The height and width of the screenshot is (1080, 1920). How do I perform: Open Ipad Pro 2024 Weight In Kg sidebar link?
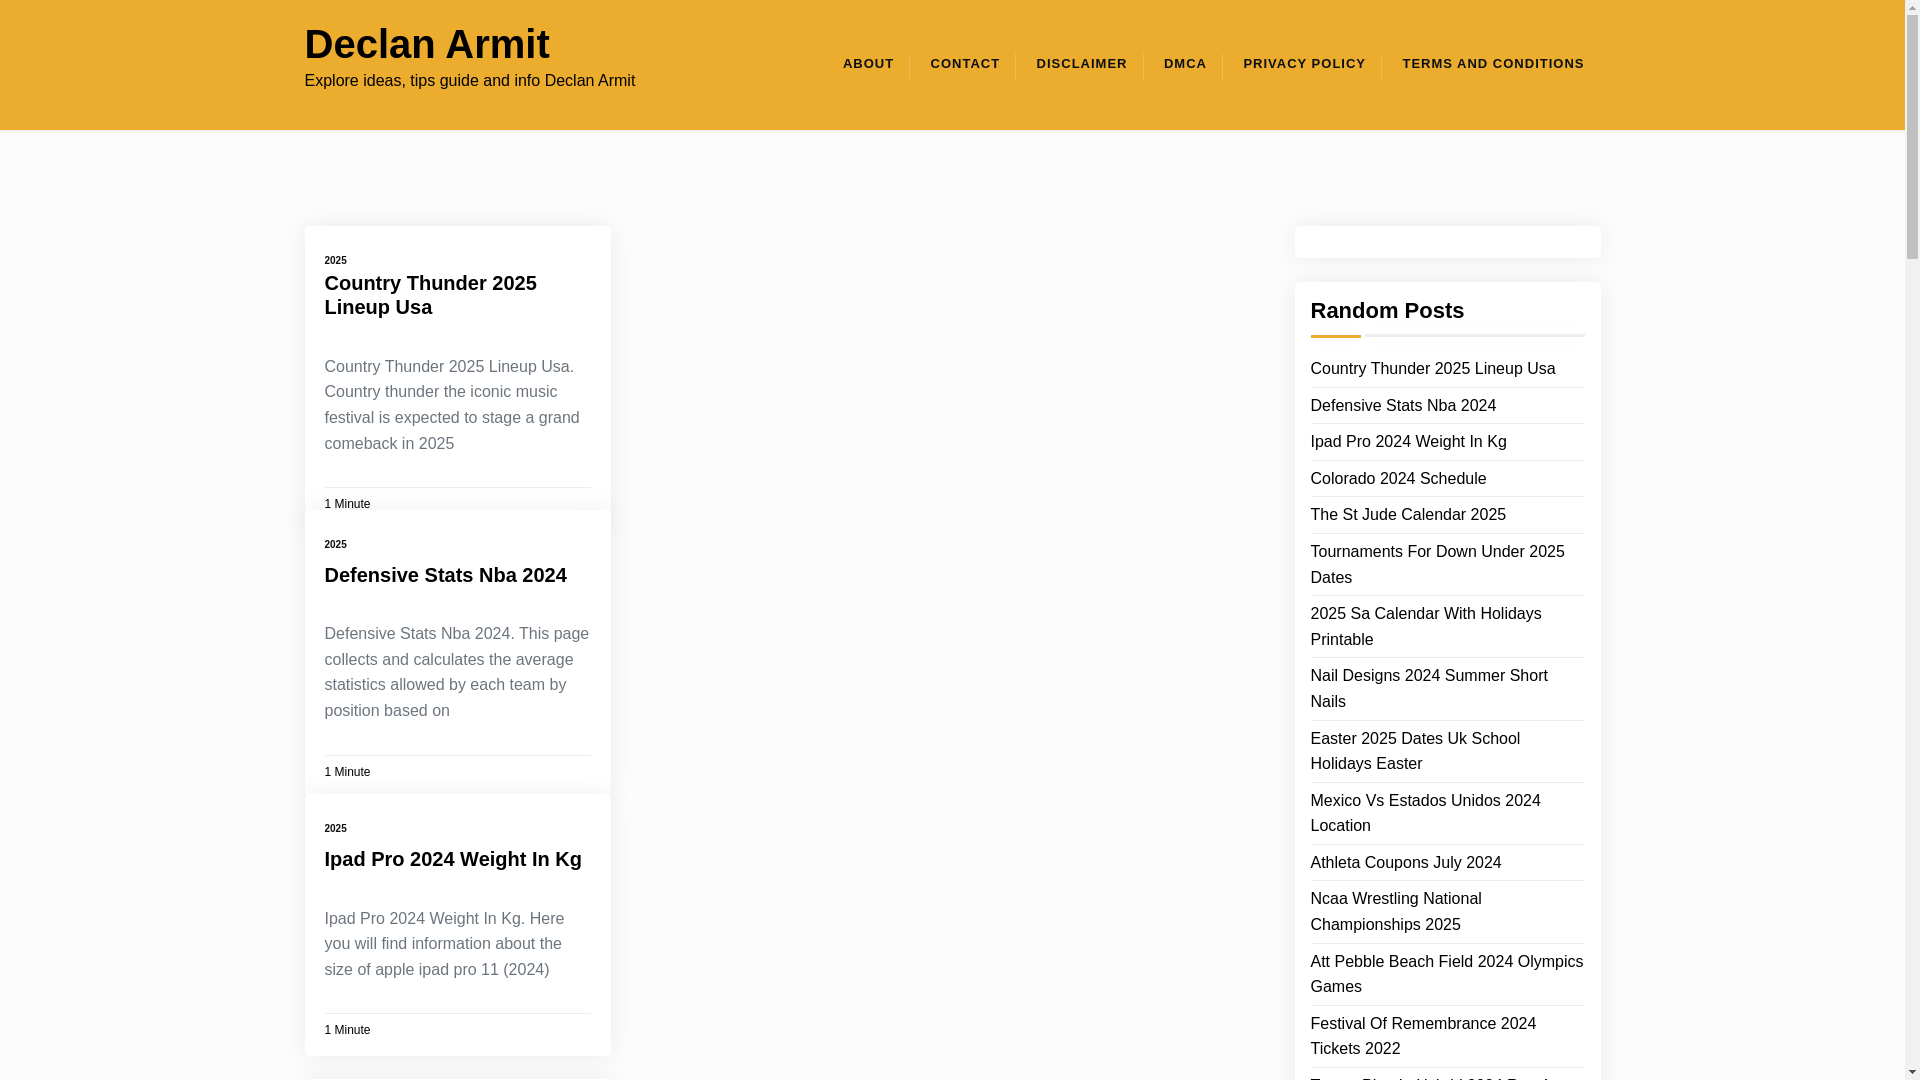[x=1408, y=441]
